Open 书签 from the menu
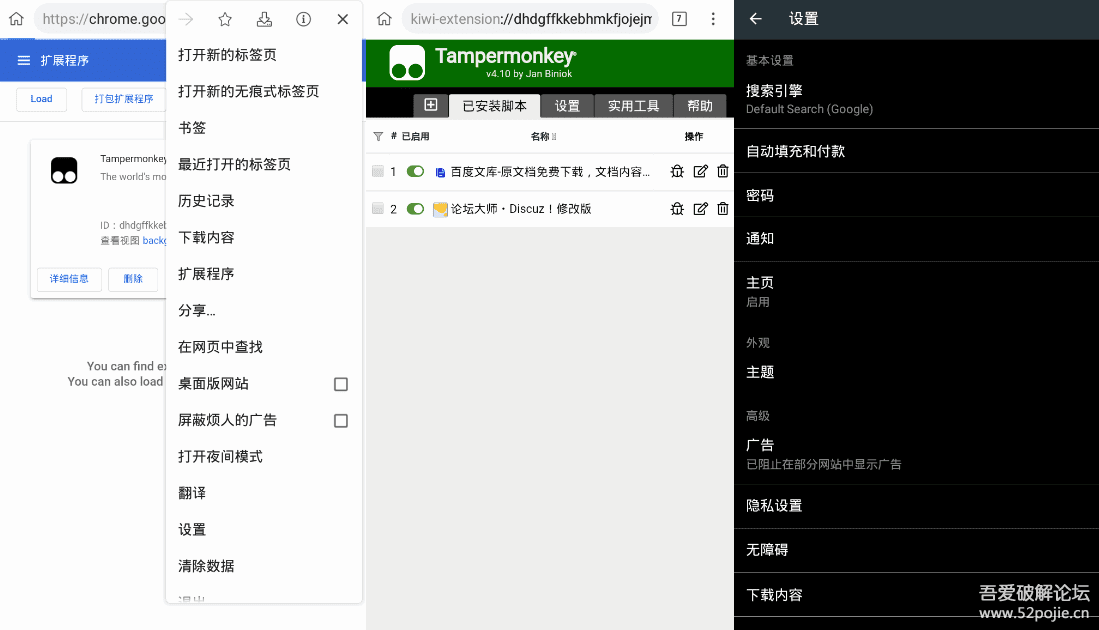 click(264, 128)
